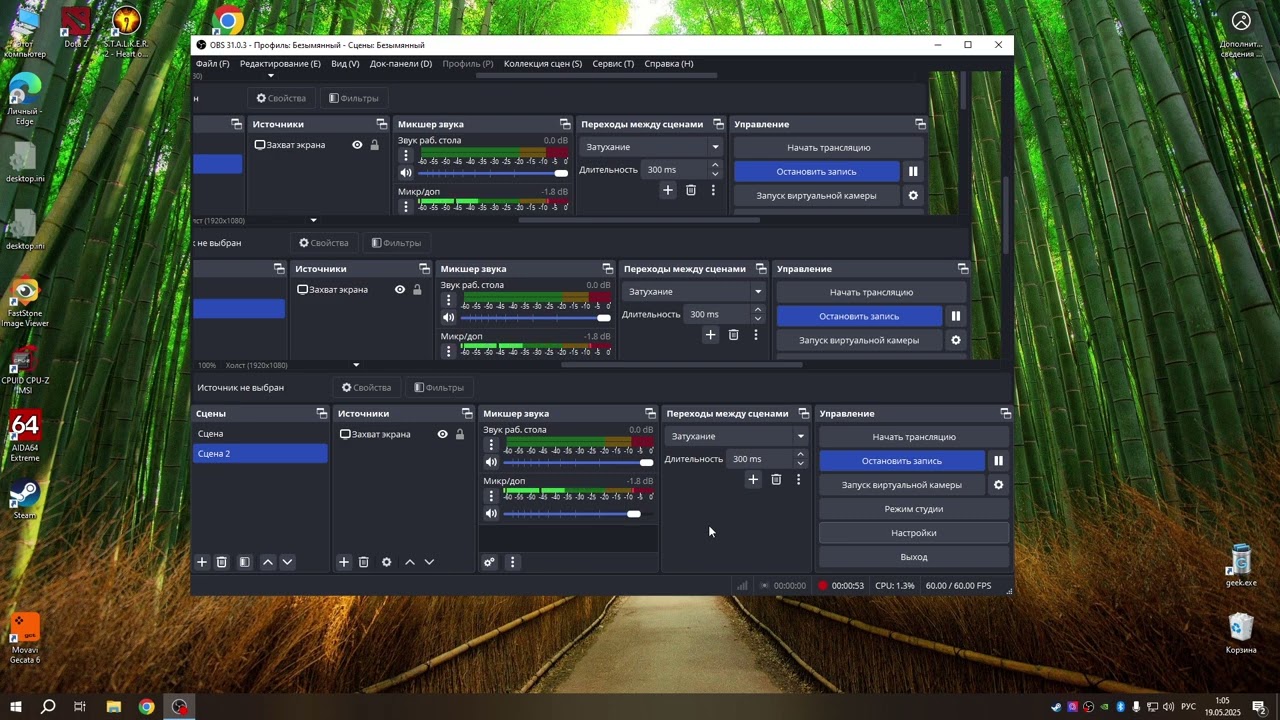Select the FastStone Image Viewer desktop icon

coord(25,303)
